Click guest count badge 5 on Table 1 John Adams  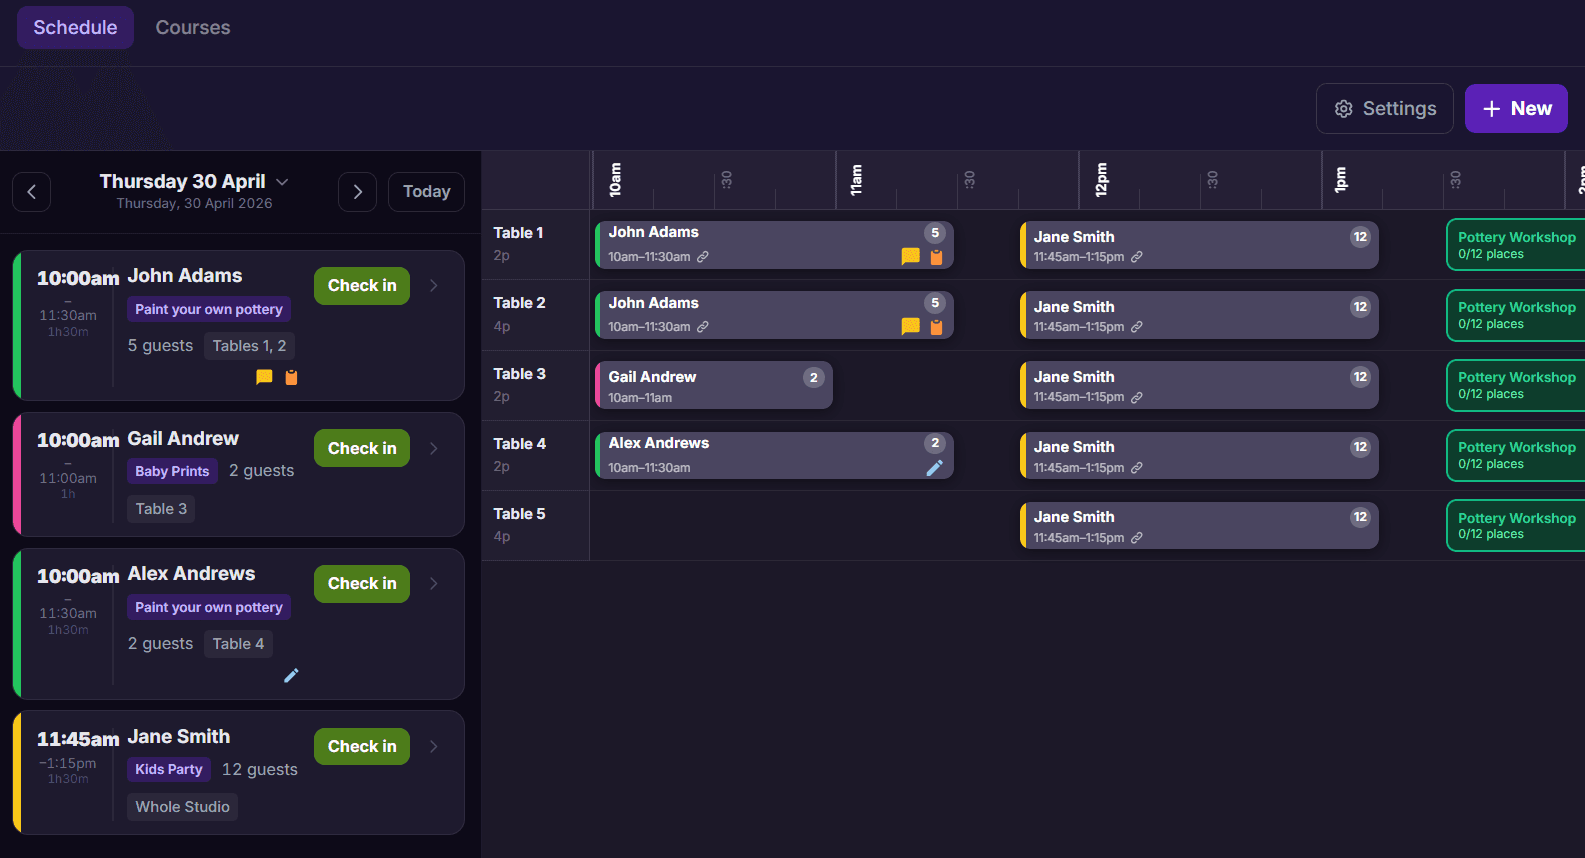tap(935, 233)
